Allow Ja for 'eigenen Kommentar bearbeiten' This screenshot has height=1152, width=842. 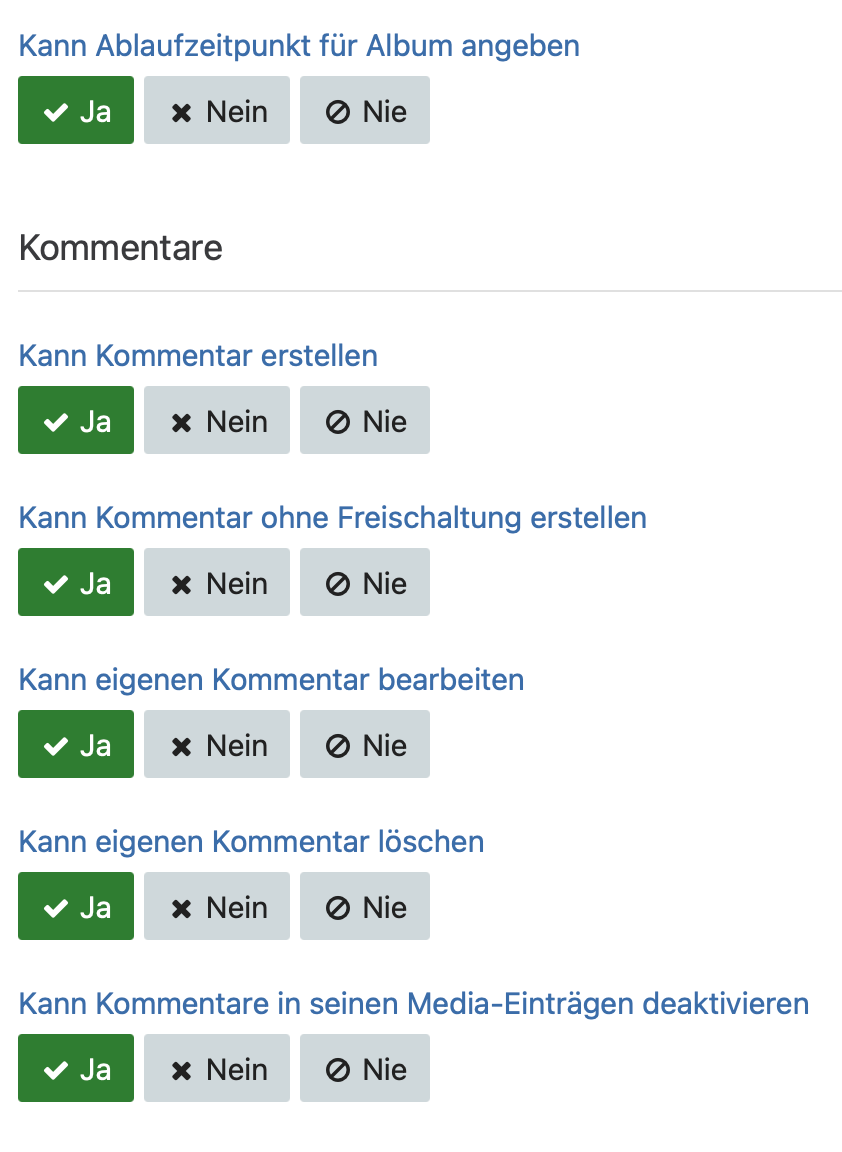76,745
